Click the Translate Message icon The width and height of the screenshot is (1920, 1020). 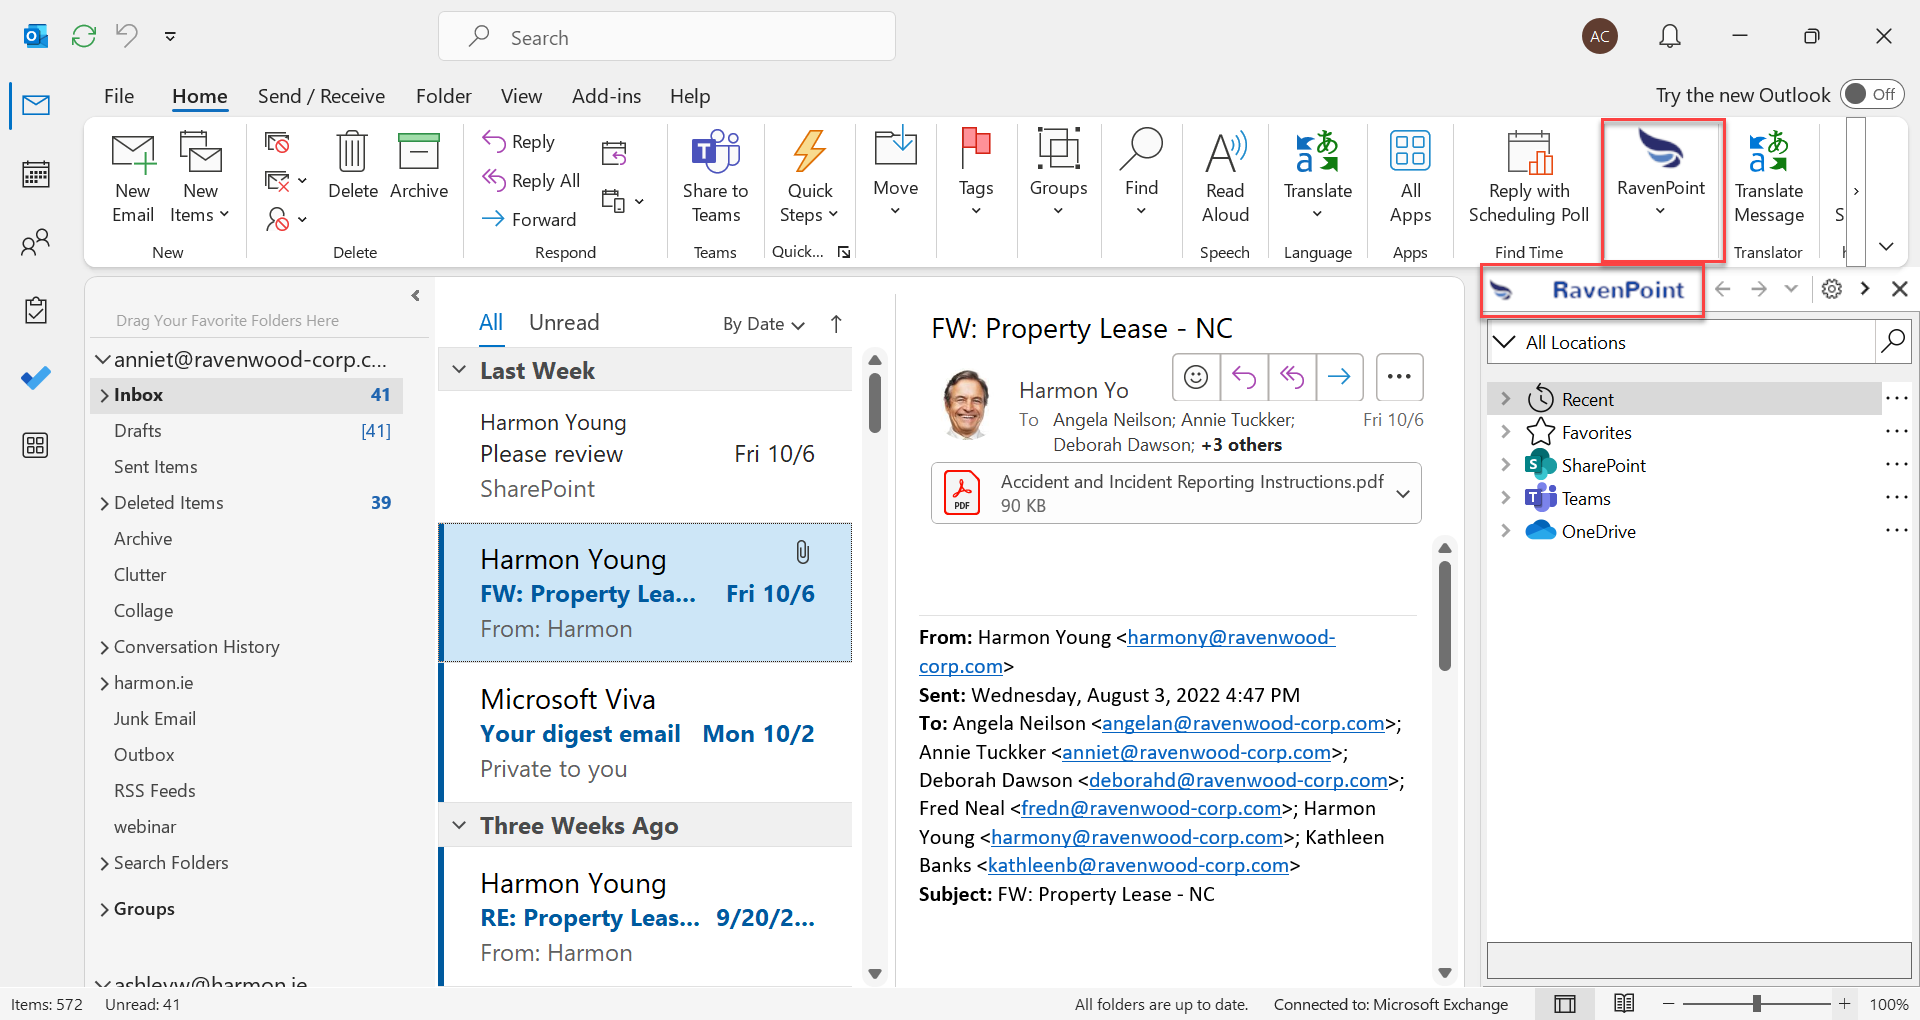(1768, 152)
